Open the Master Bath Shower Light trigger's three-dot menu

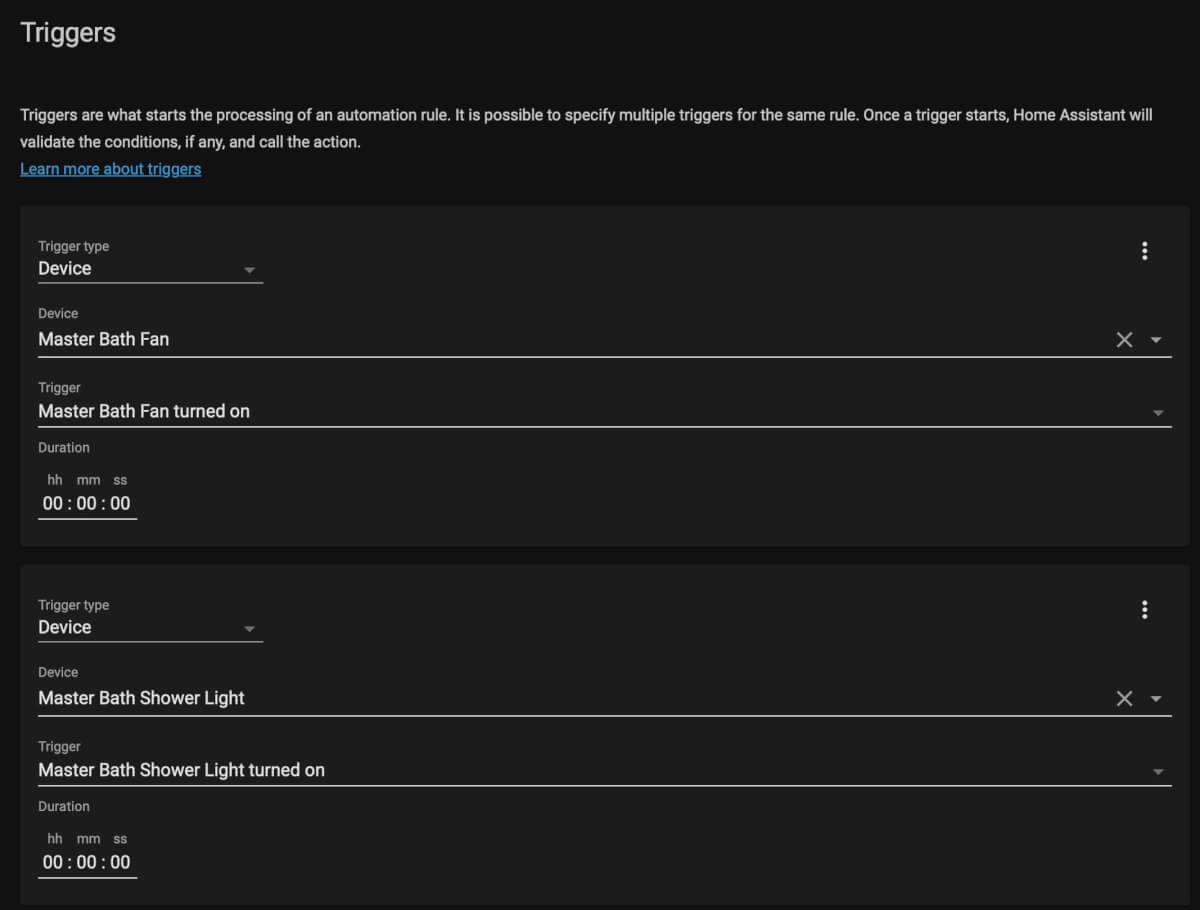[1144, 610]
